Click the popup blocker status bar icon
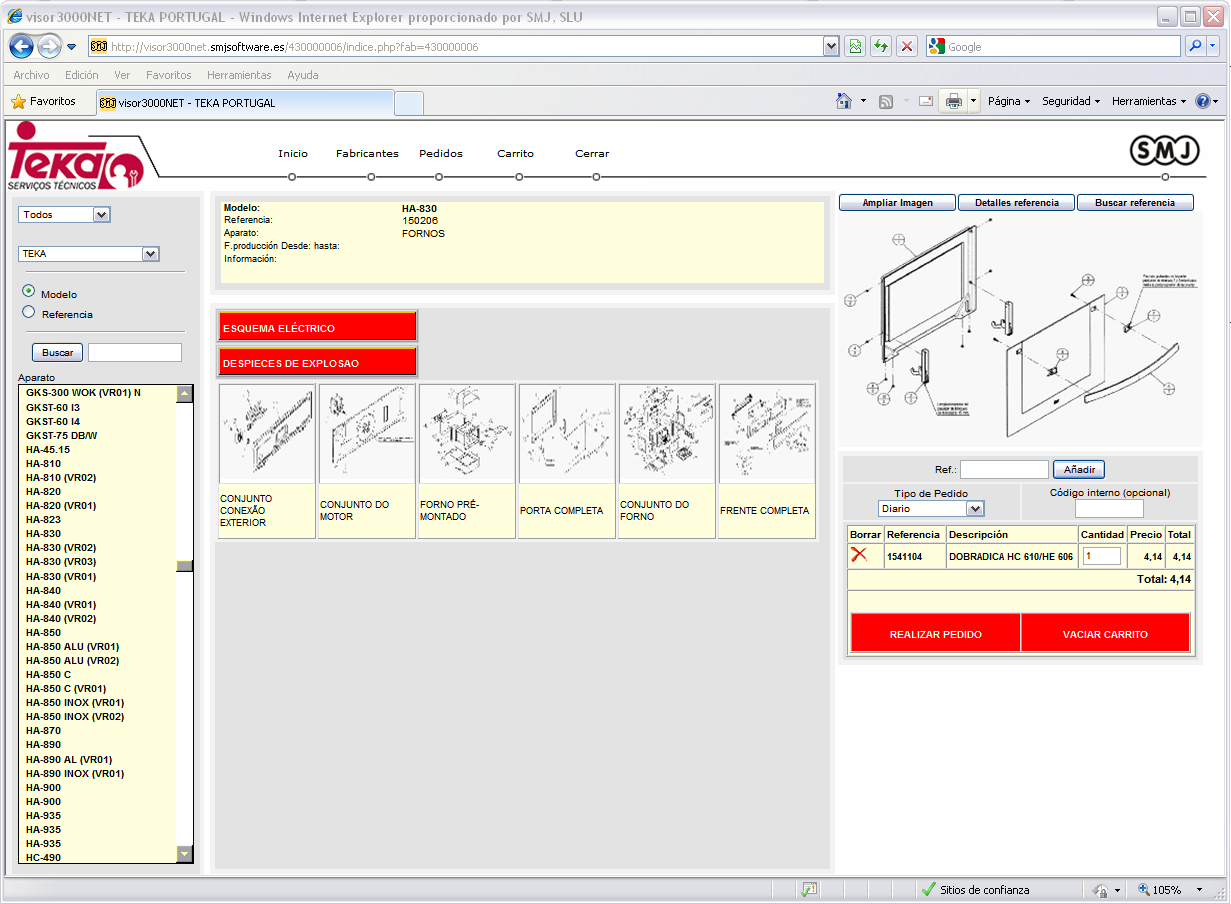 [x=809, y=889]
